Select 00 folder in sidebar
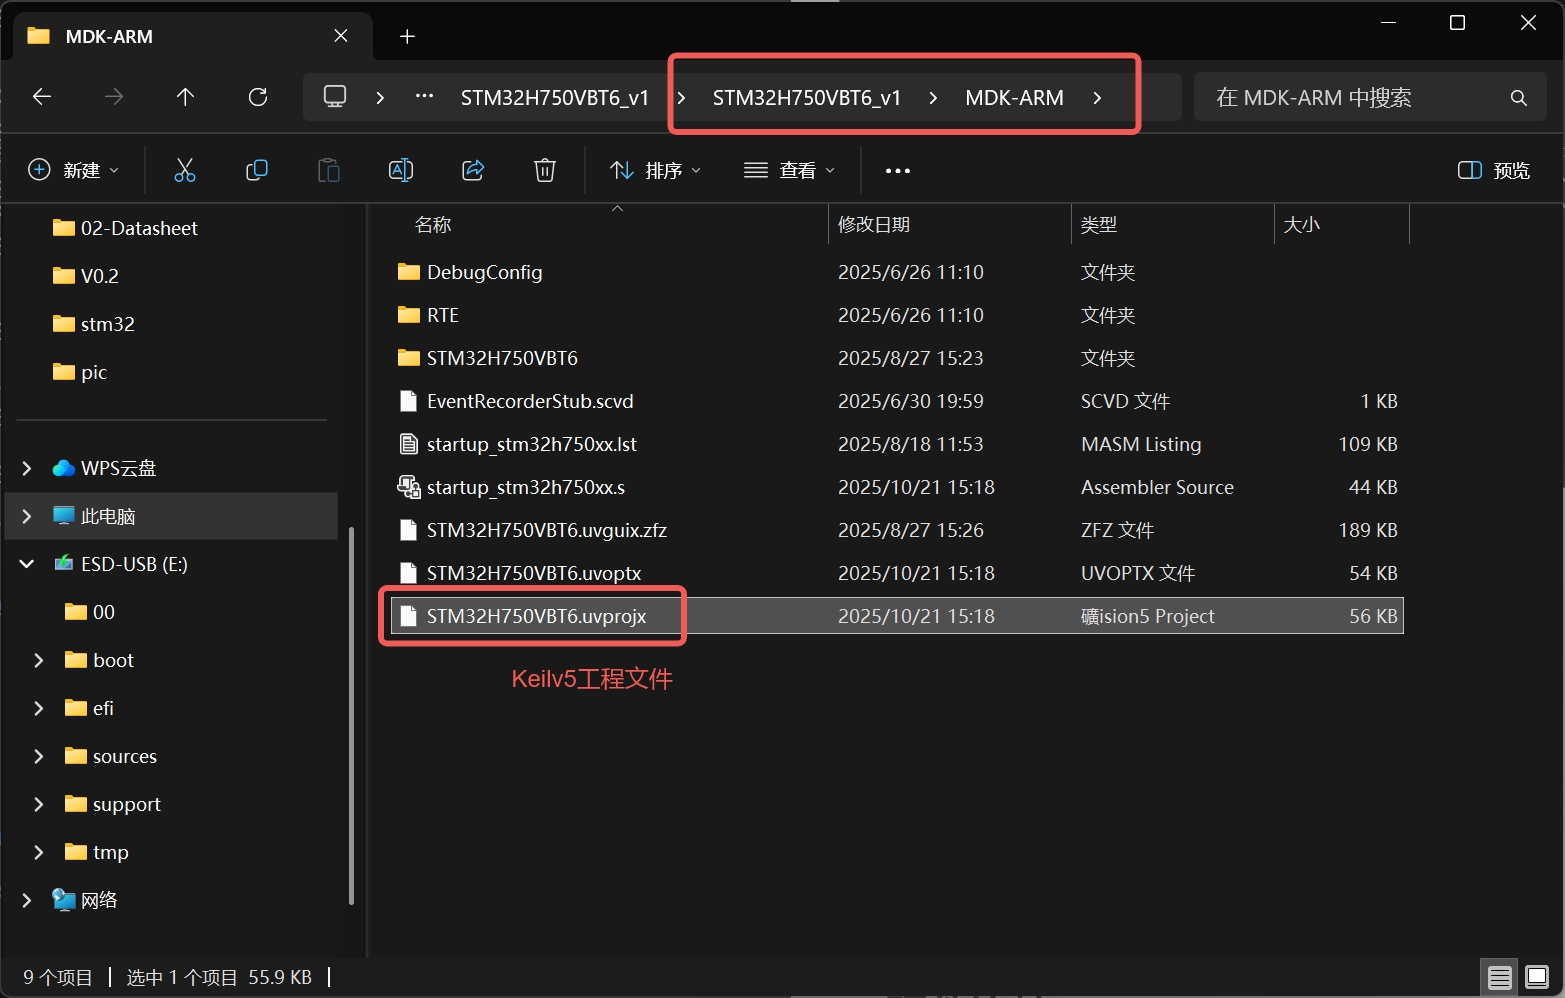The width and height of the screenshot is (1565, 998). pos(103,612)
